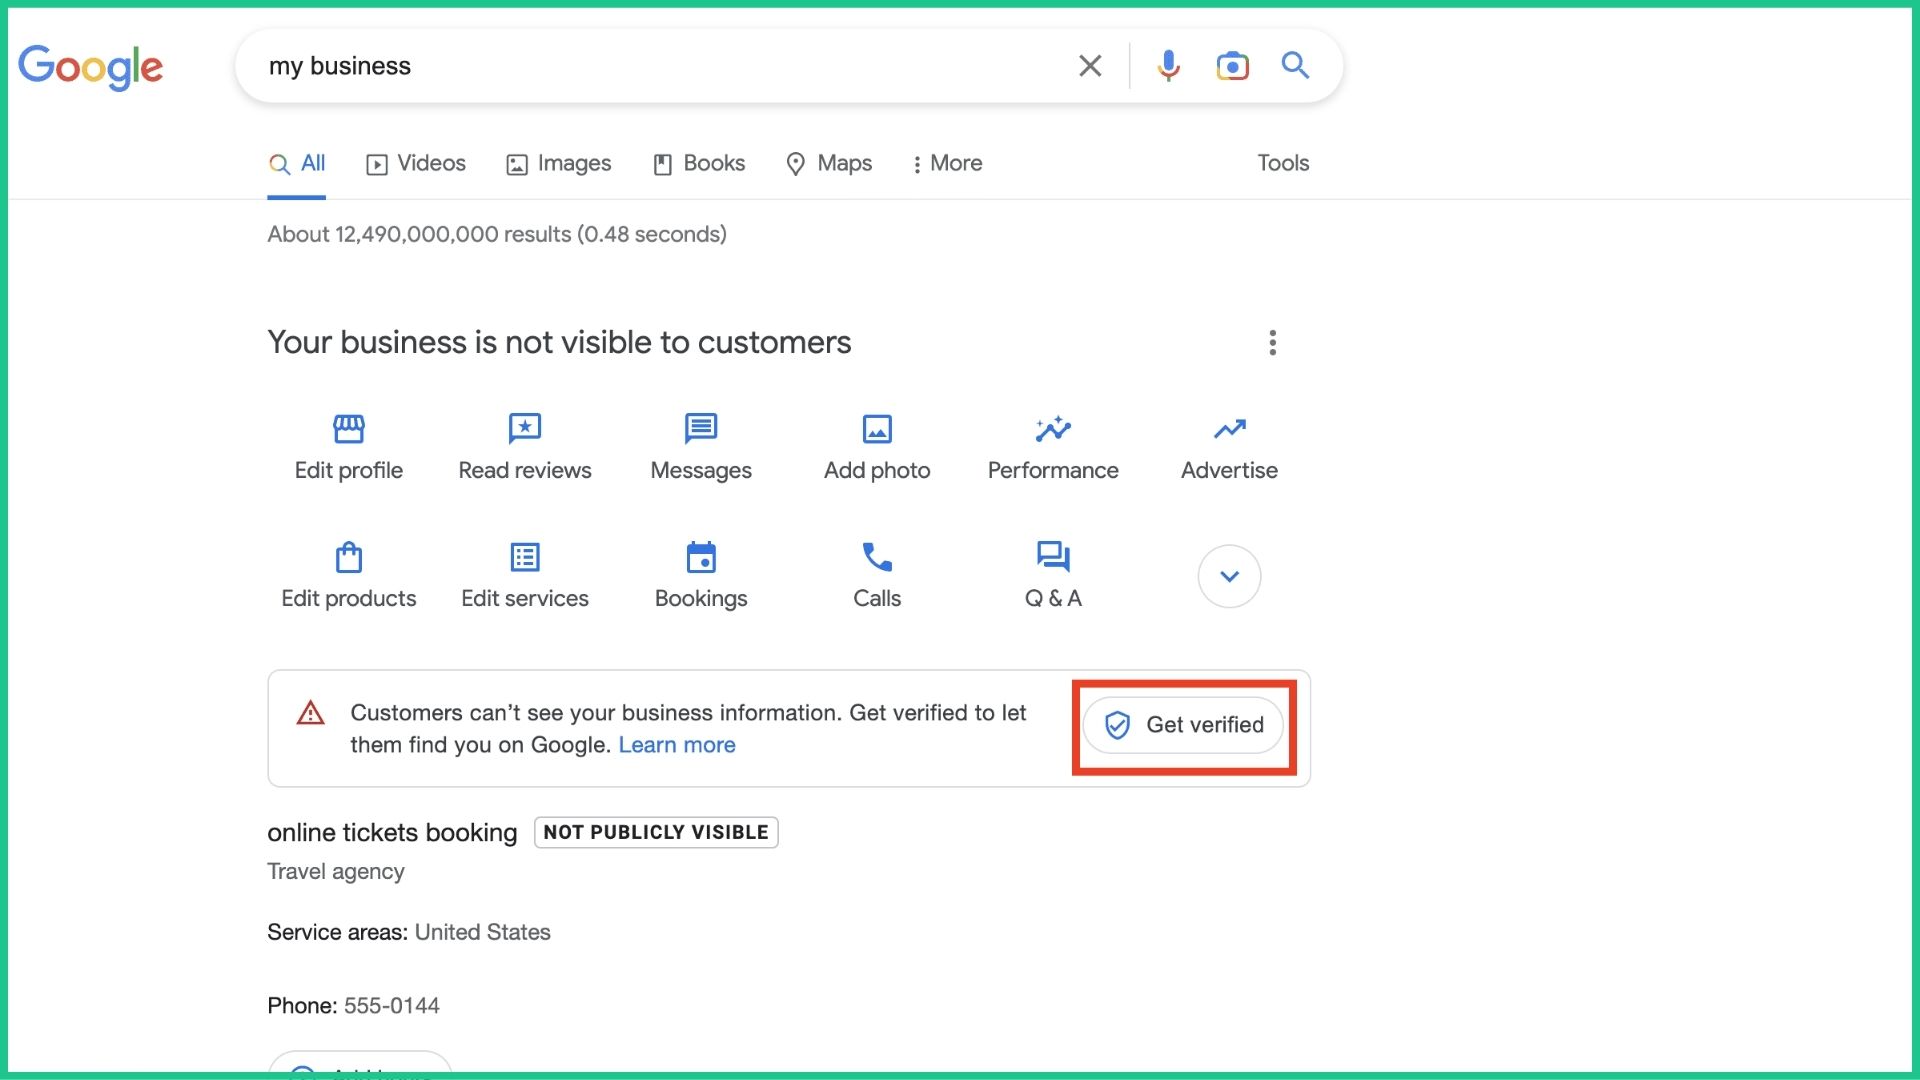
Task: Select the Add photo icon
Action: tap(877, 429)
